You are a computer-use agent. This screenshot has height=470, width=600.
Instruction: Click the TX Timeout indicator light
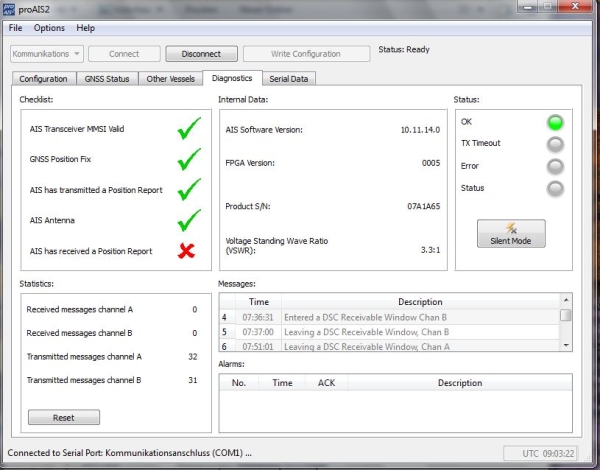point(555,144)
